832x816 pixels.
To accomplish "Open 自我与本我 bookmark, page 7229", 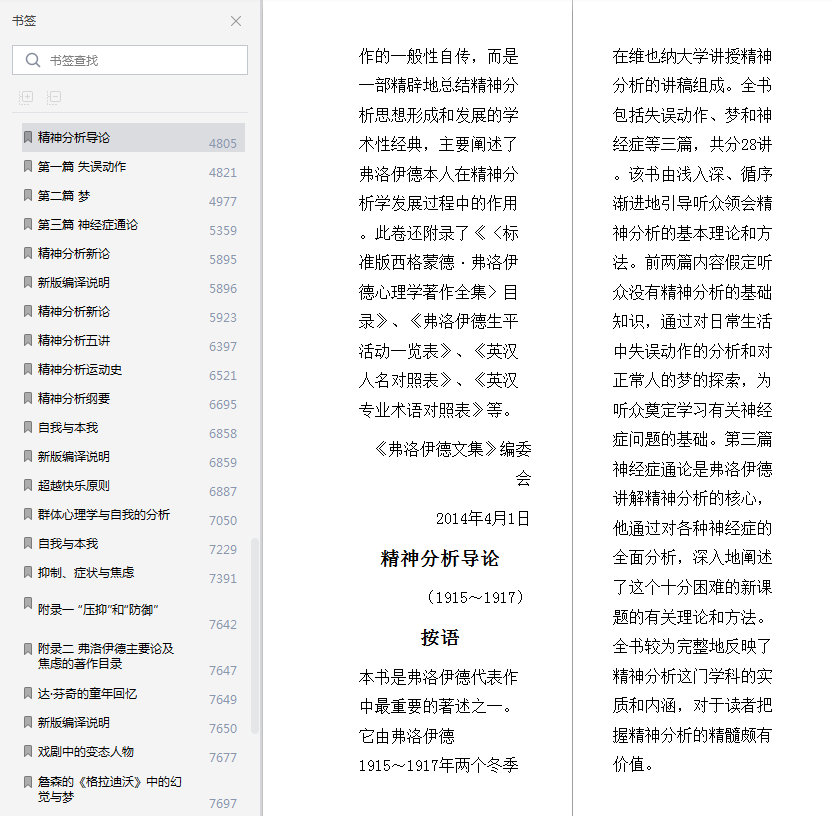I will pos(133,544).
